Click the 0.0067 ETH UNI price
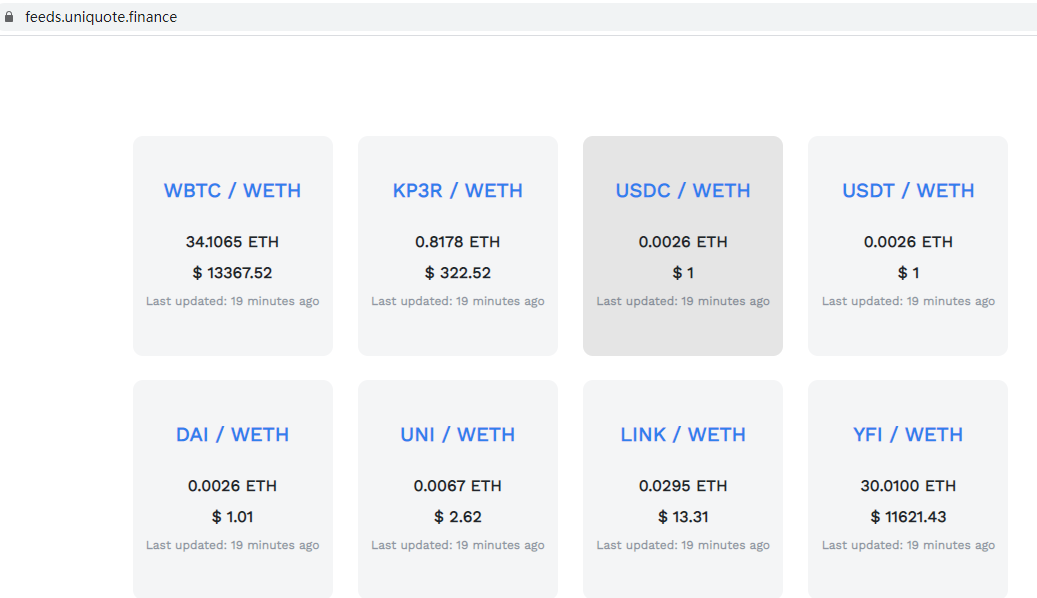This screenshot has width=1037, height=598. tap(458, 486)
